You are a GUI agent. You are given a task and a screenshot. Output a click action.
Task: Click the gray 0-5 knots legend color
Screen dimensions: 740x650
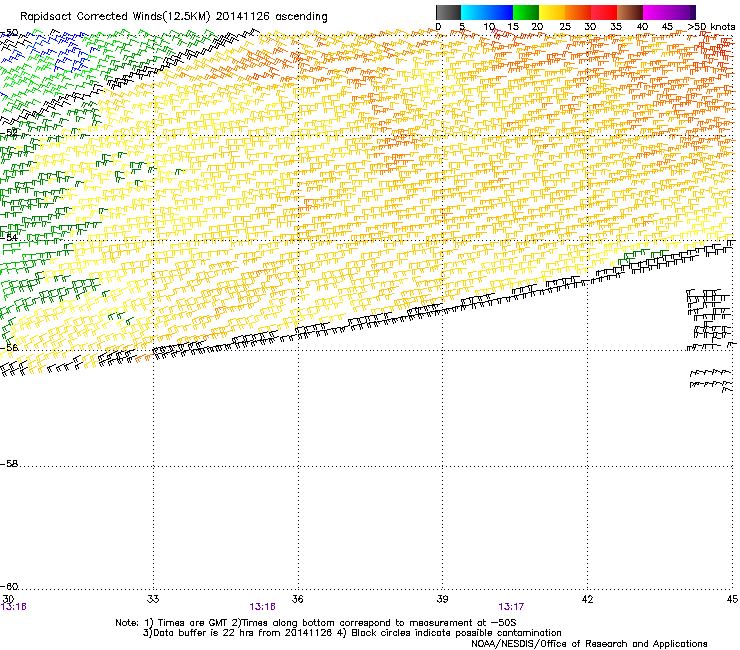click(x=448, y=12)
